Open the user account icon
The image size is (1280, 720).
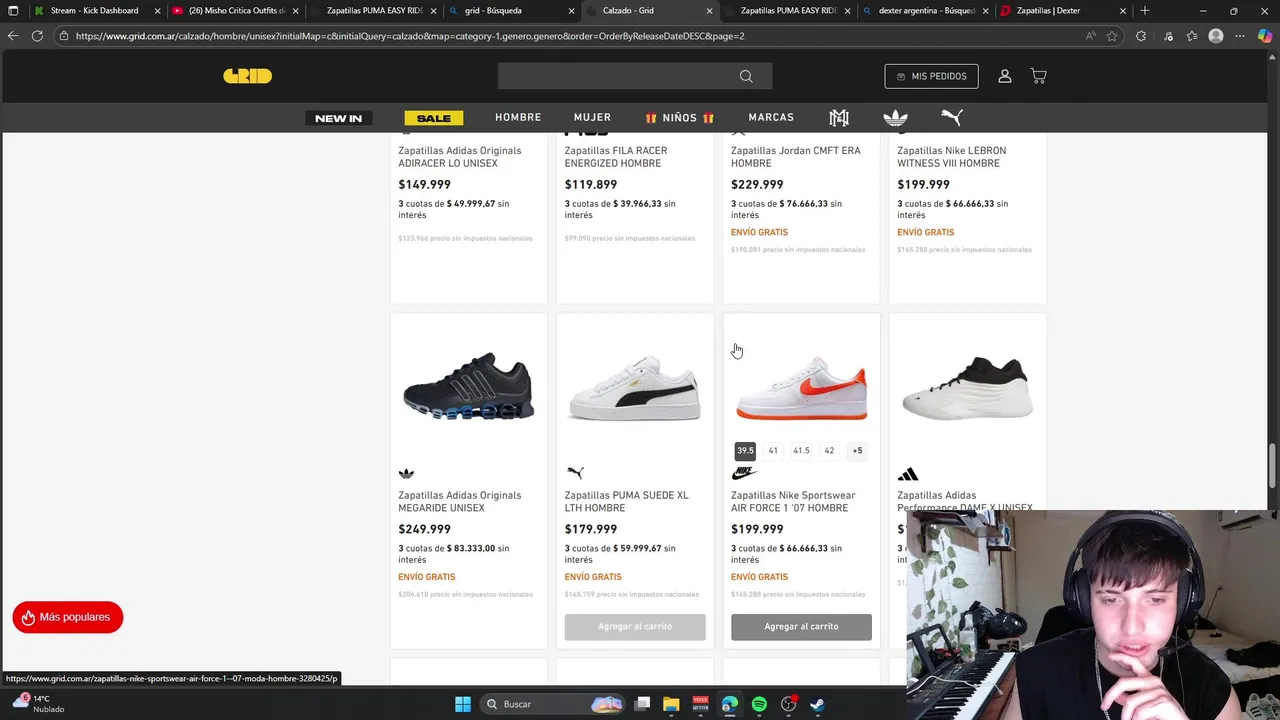[x=1005, y=76]
